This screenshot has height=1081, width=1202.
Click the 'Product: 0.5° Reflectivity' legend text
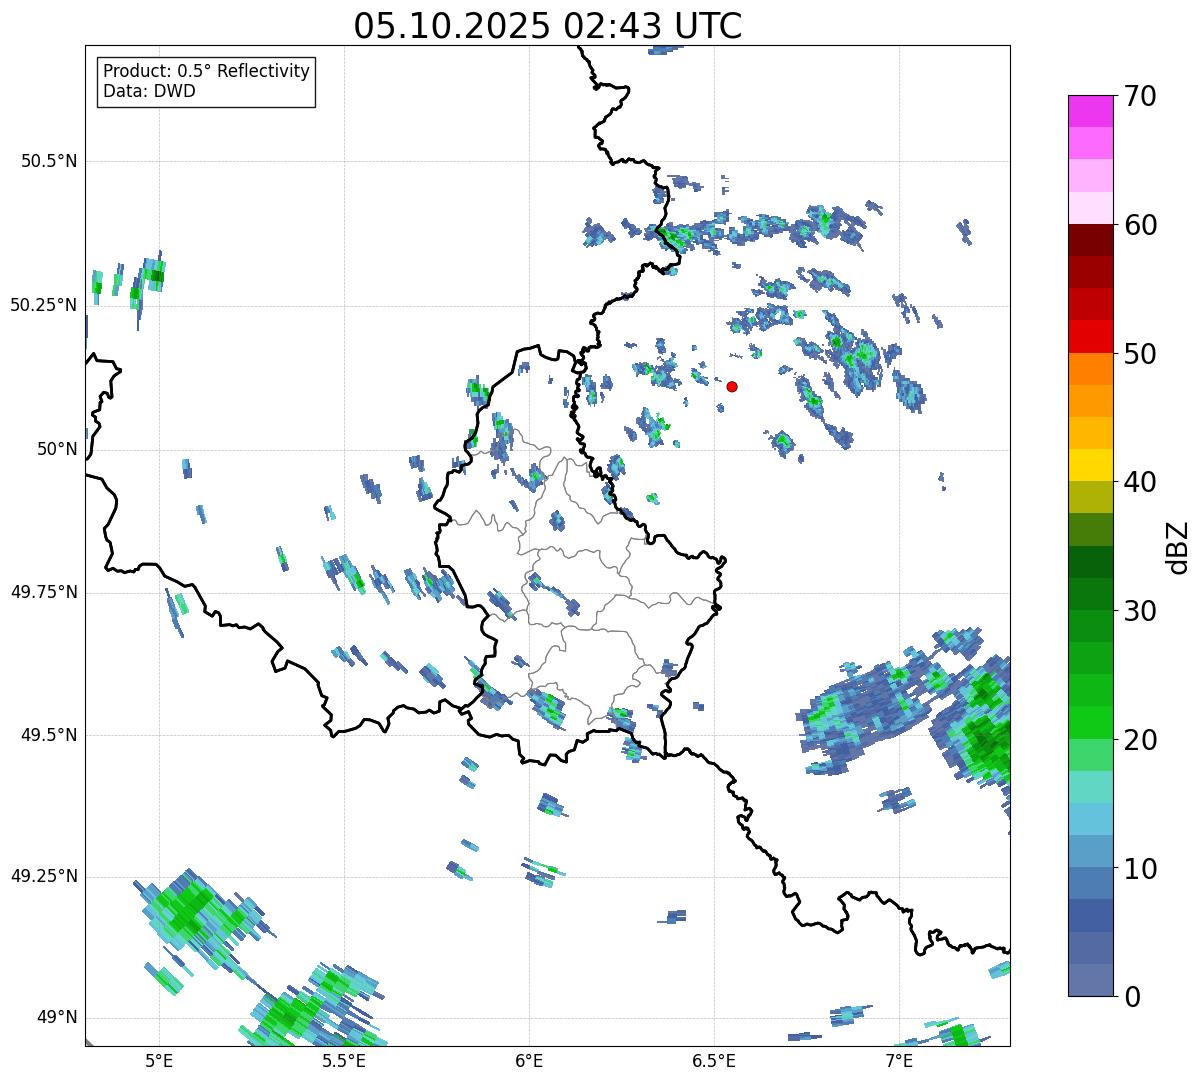(206, 72)
